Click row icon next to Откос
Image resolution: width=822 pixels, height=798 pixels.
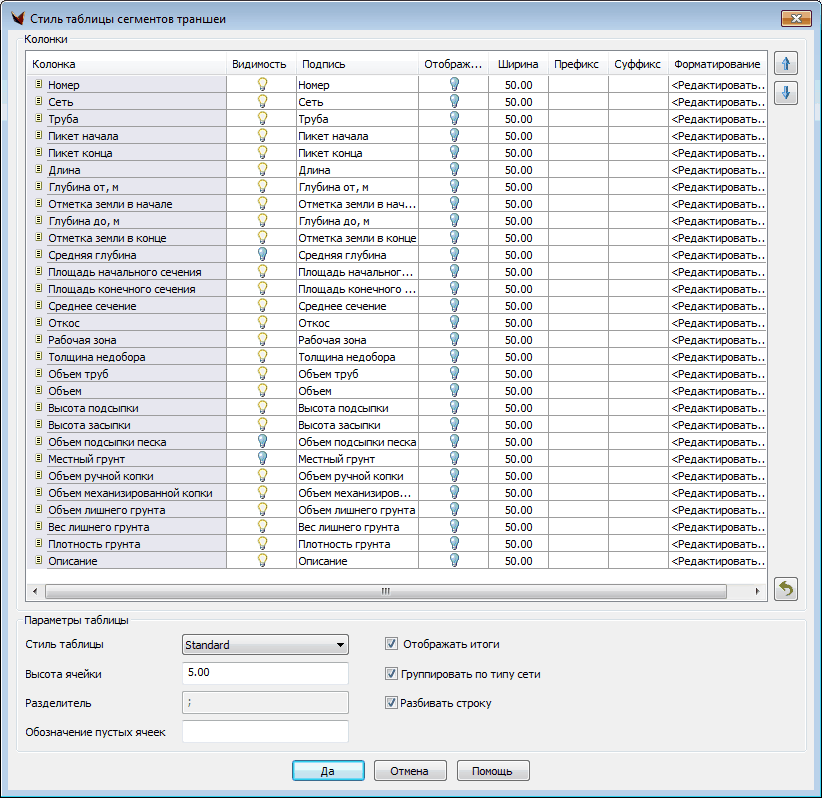[38, 323]
